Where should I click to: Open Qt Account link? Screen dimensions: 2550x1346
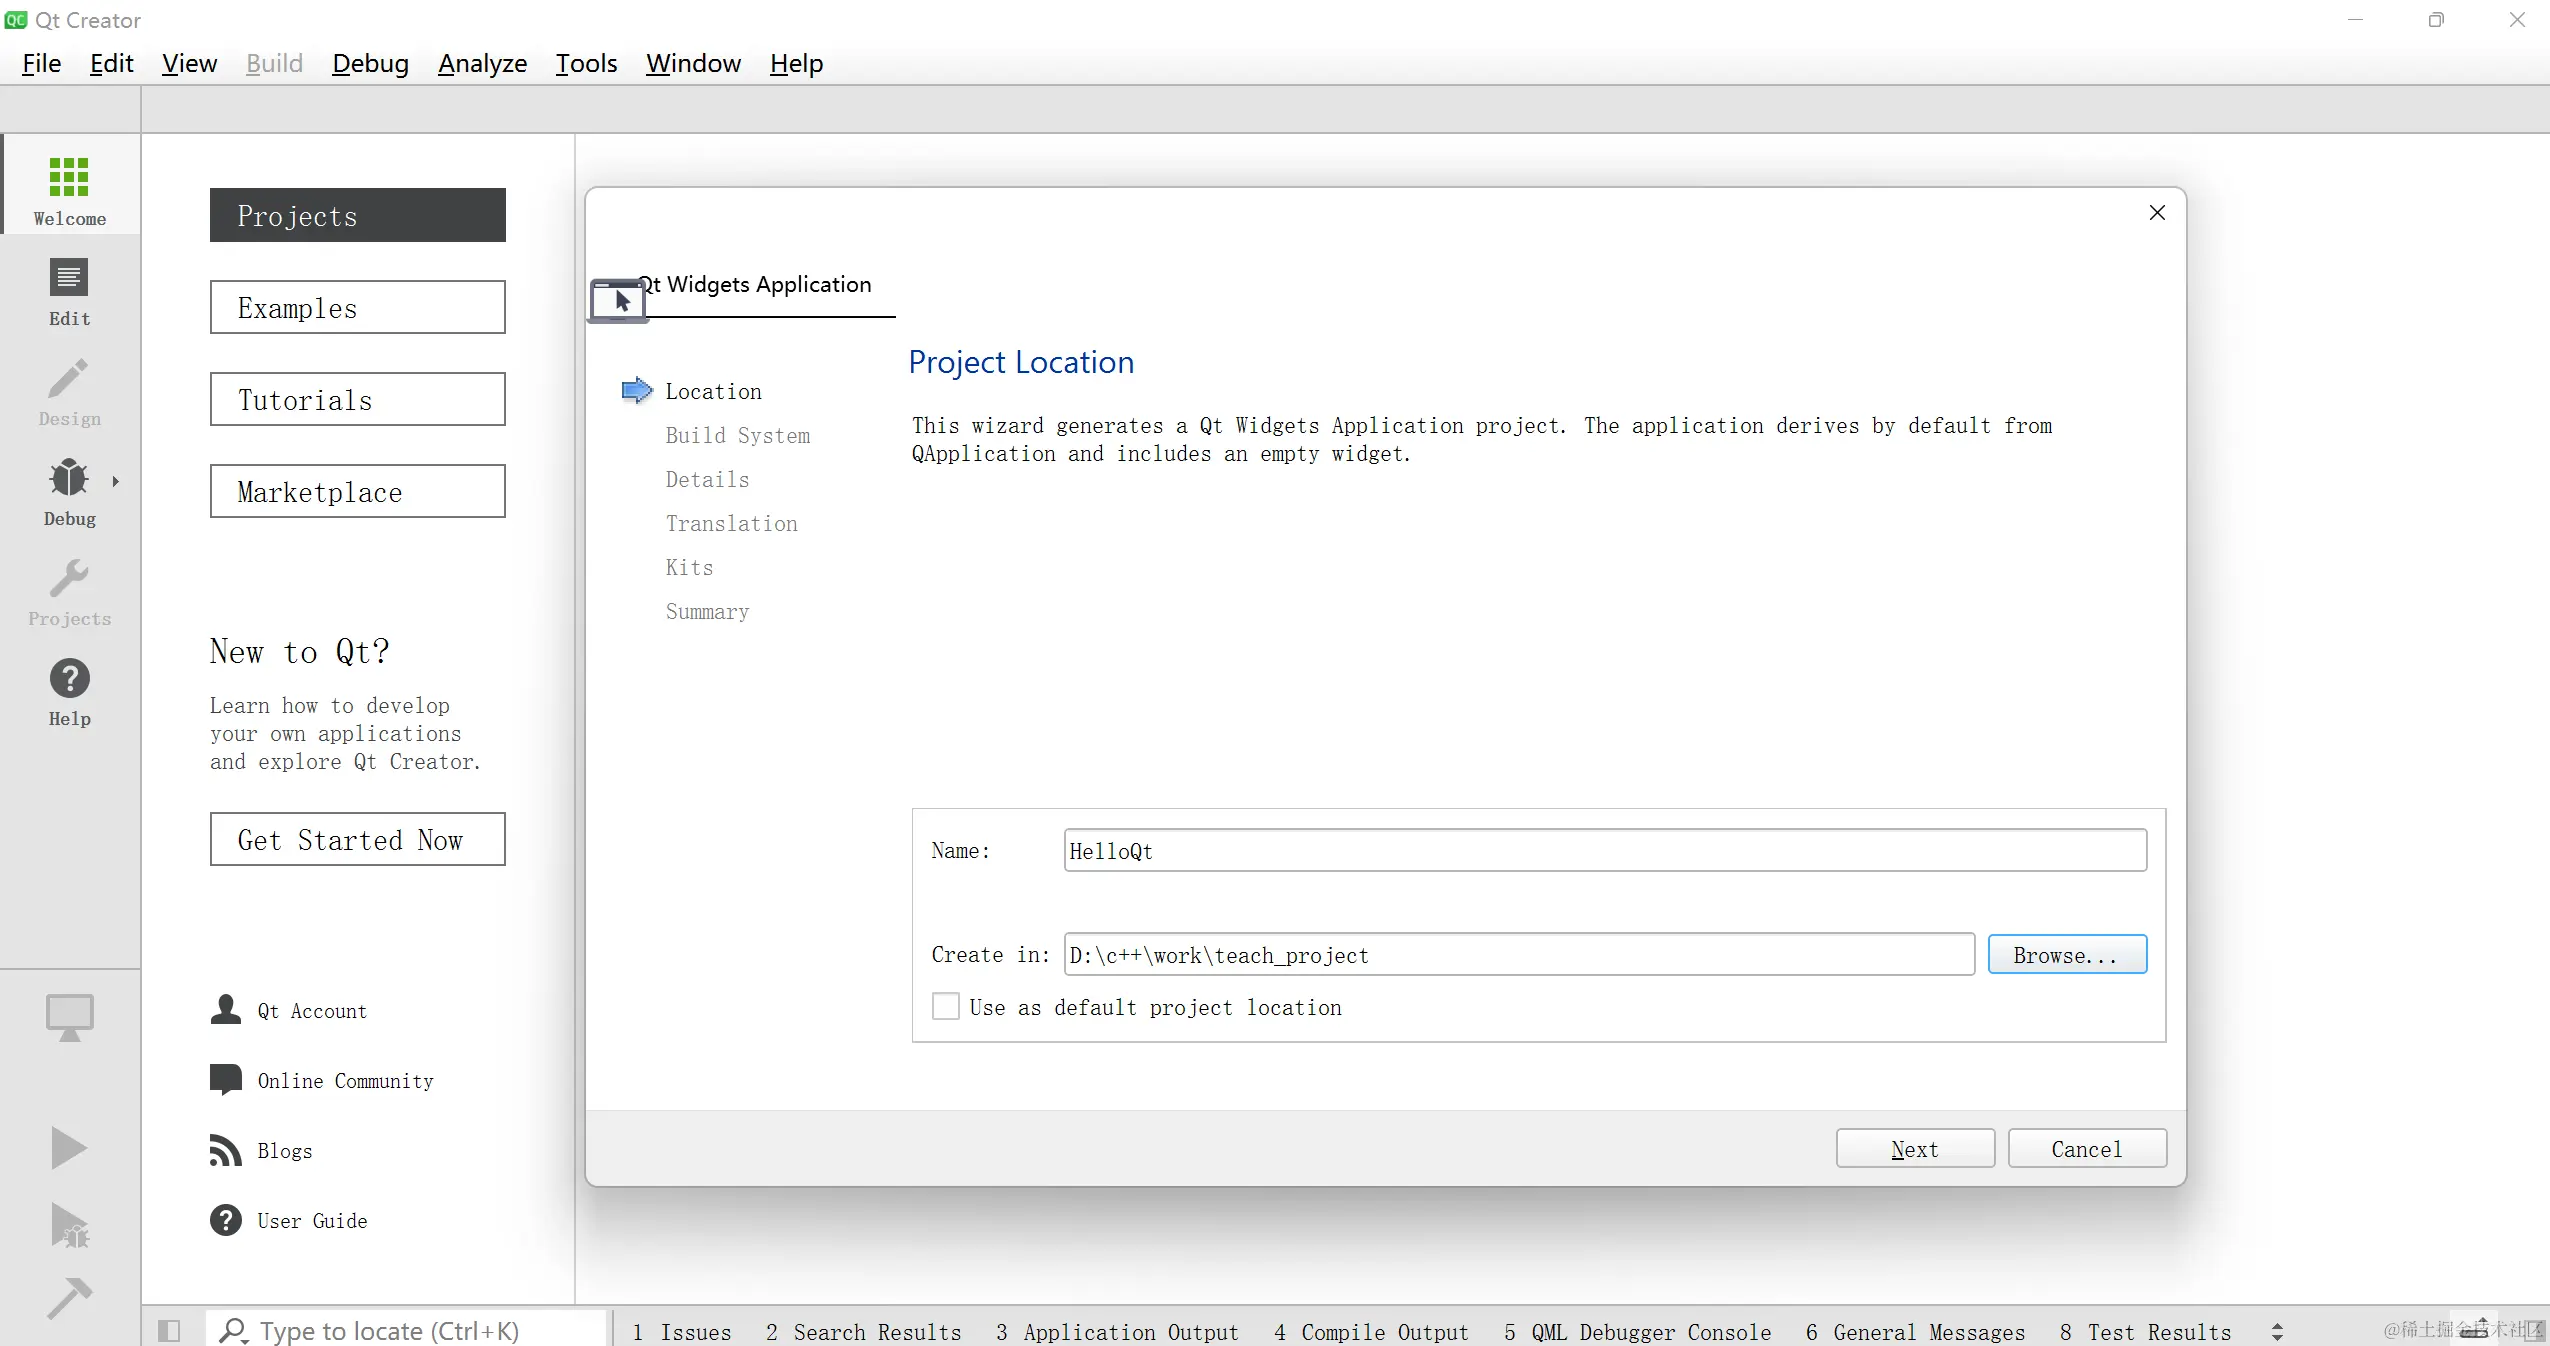pos(311,1011)
